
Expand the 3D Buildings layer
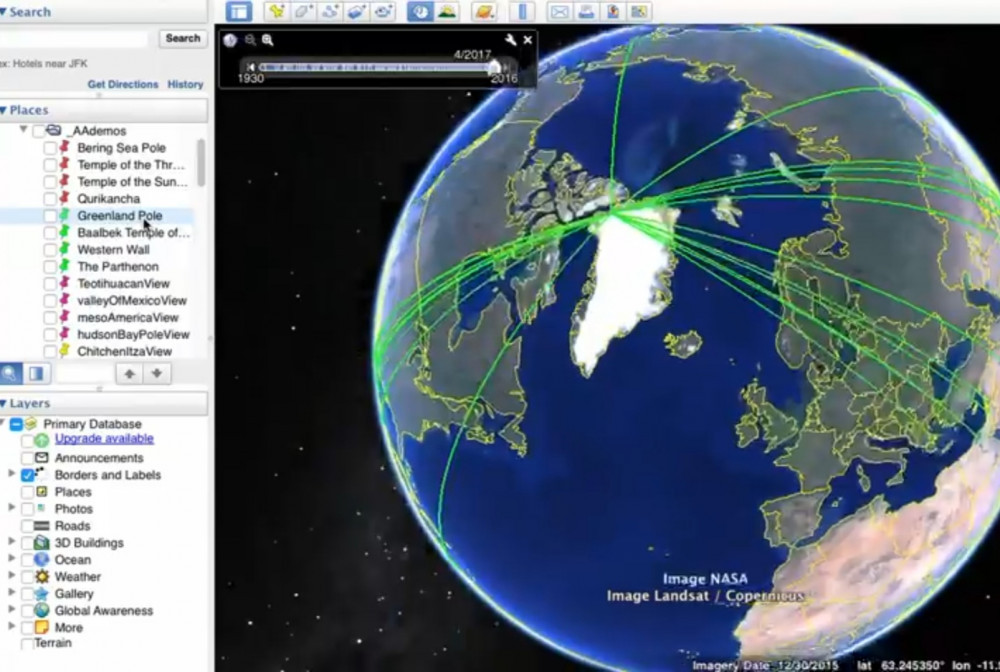(11, 541)
